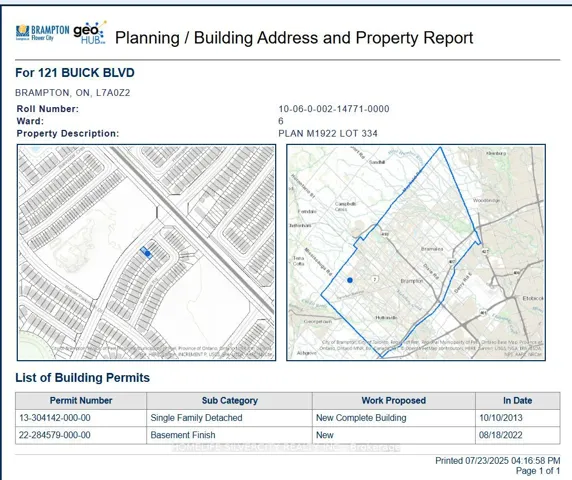
Task: Select the Sub Category column header
Action: [x=229, y=400]
